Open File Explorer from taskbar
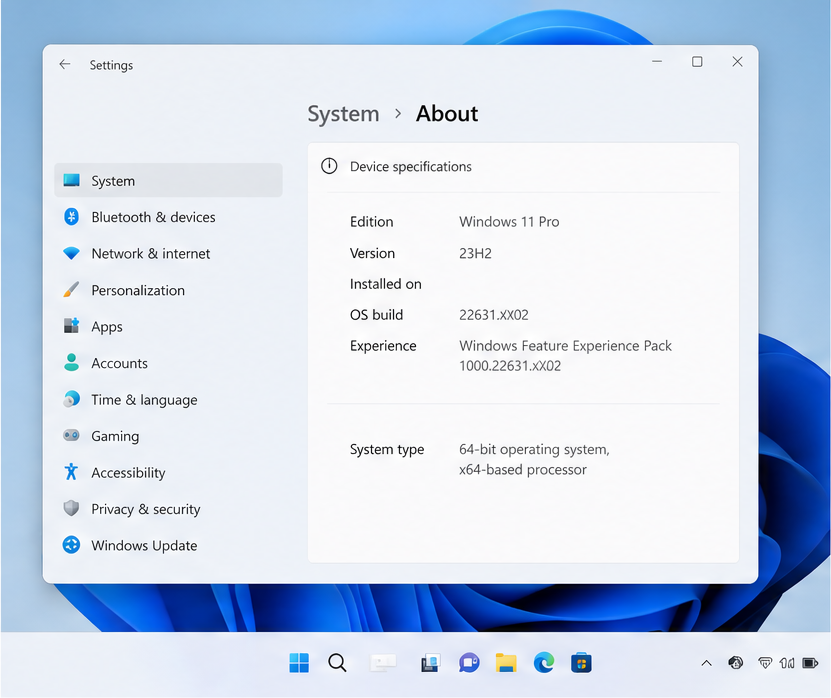 point(506,662)
